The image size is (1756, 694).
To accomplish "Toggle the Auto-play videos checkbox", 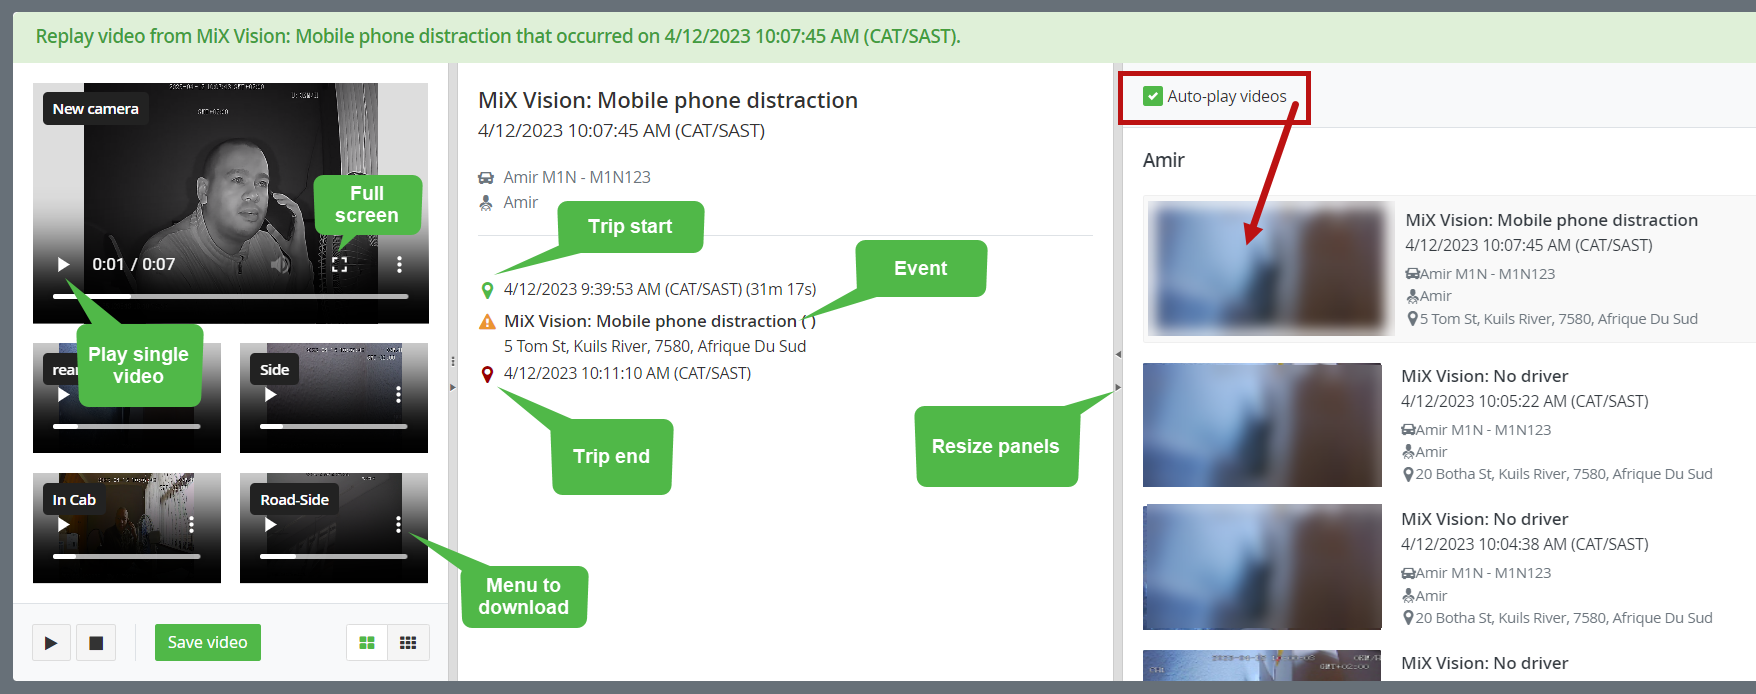I will 1153,96.
